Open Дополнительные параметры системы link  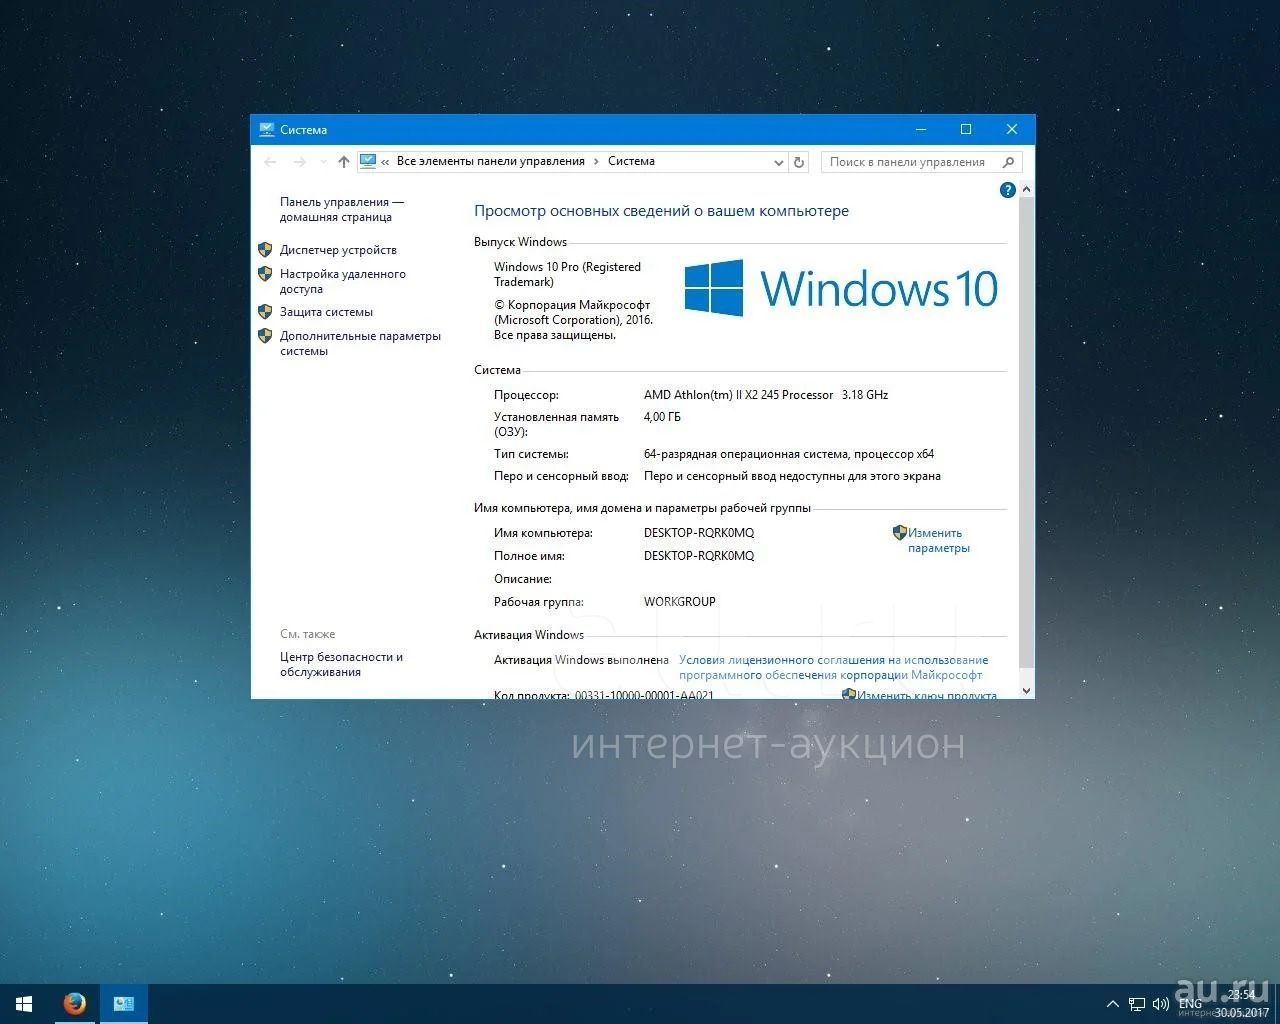click(x=360, y=343)
